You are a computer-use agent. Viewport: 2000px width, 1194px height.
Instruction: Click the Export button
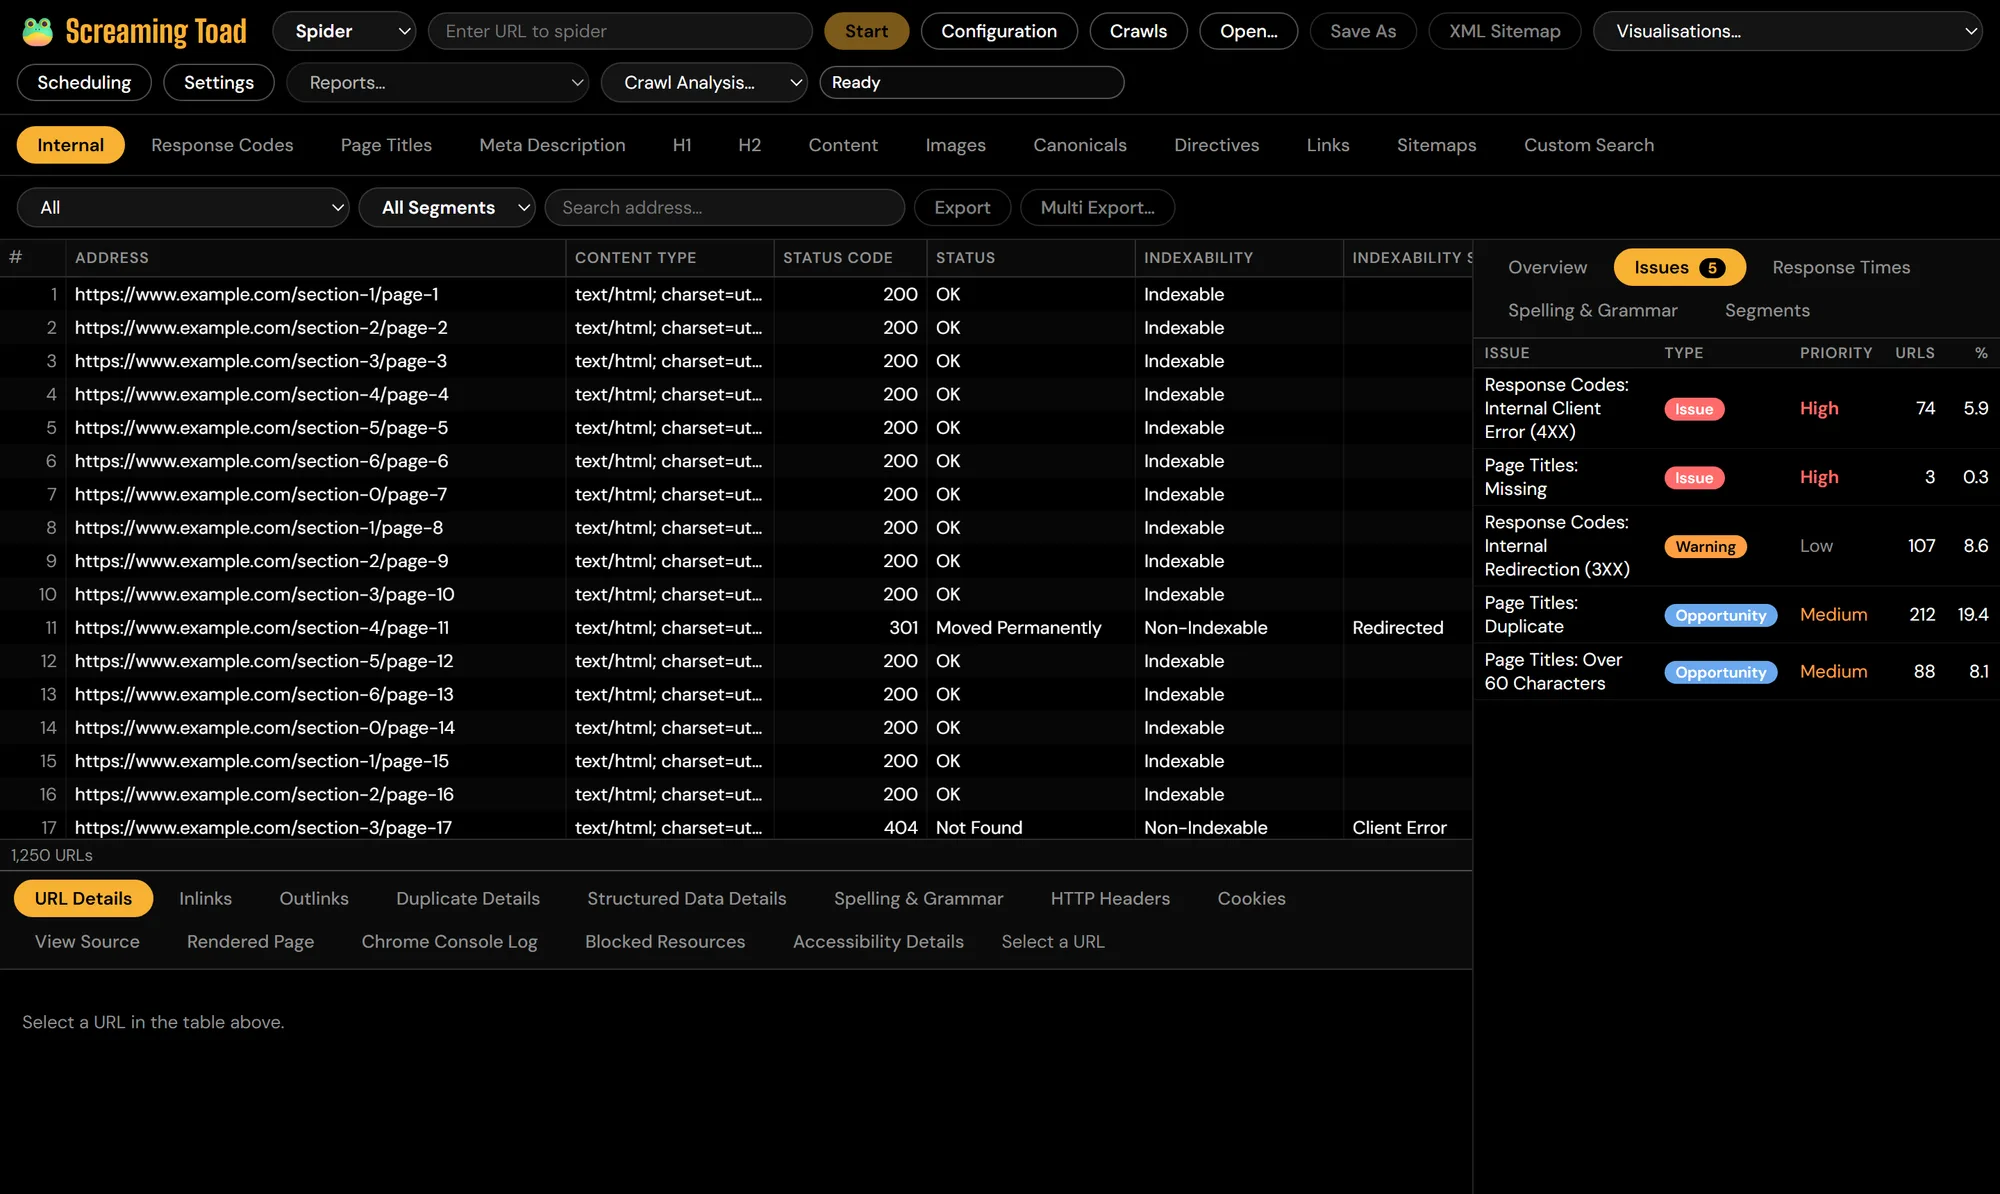tap(962, 207)
